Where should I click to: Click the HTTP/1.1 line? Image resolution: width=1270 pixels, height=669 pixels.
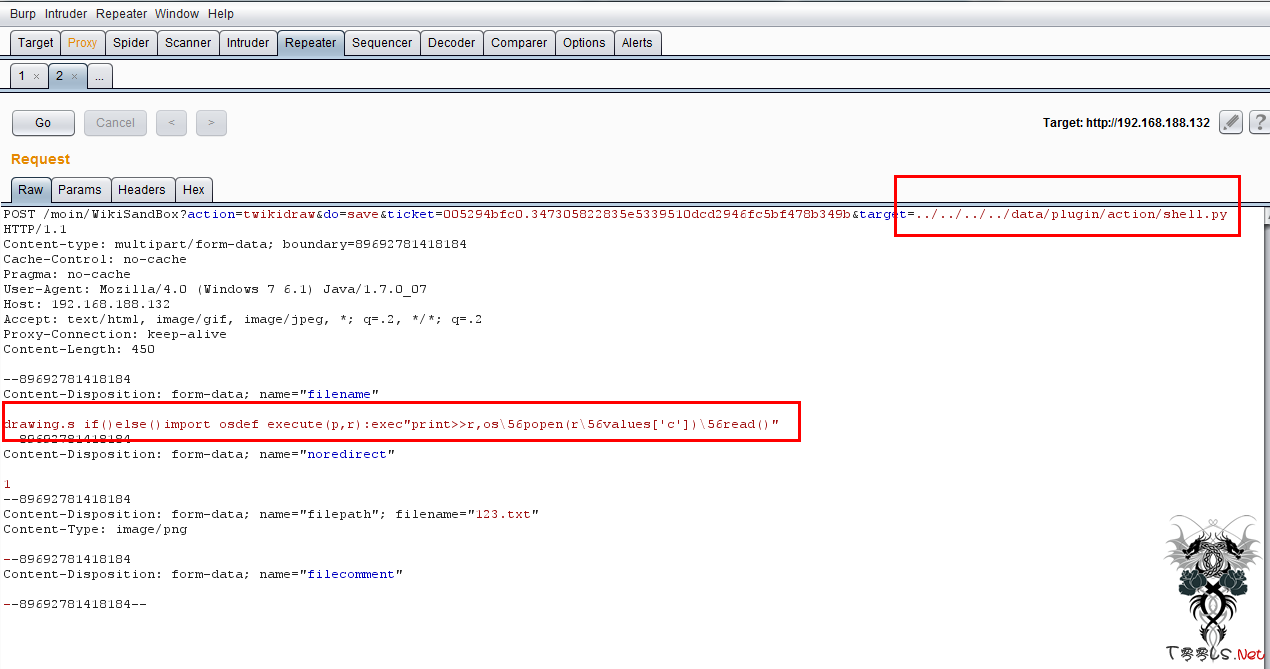tap(35, 229)
